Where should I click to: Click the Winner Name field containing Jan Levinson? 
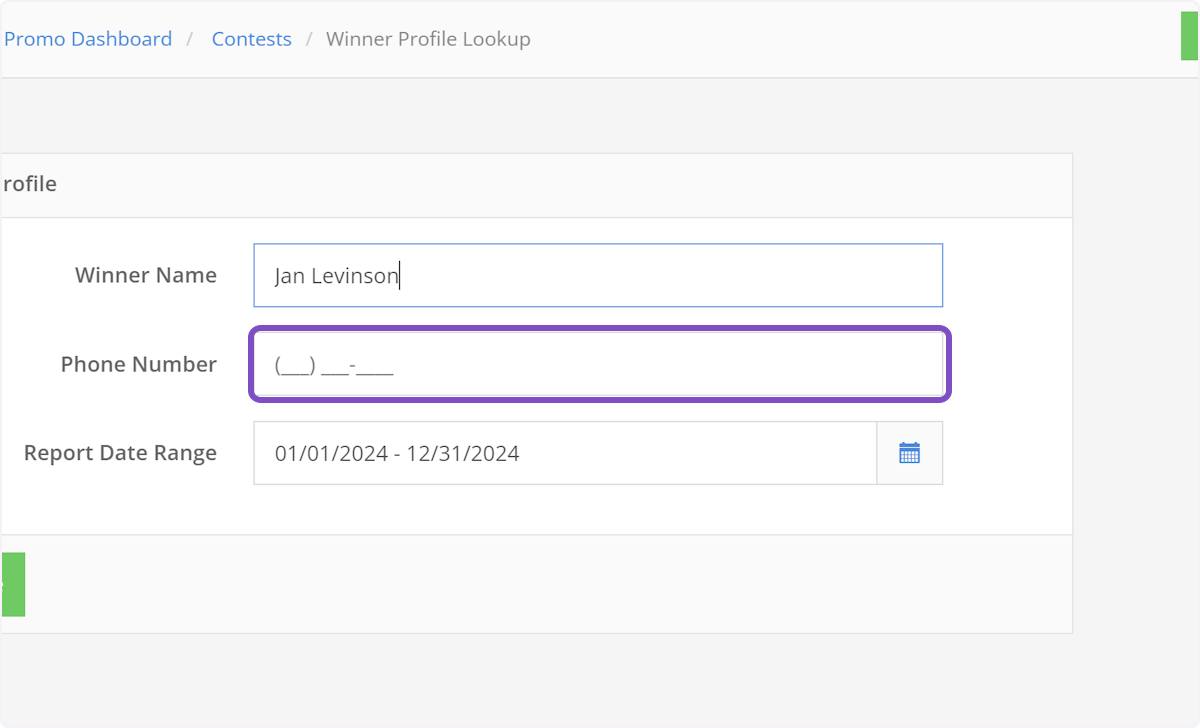(x=598, y=275)
